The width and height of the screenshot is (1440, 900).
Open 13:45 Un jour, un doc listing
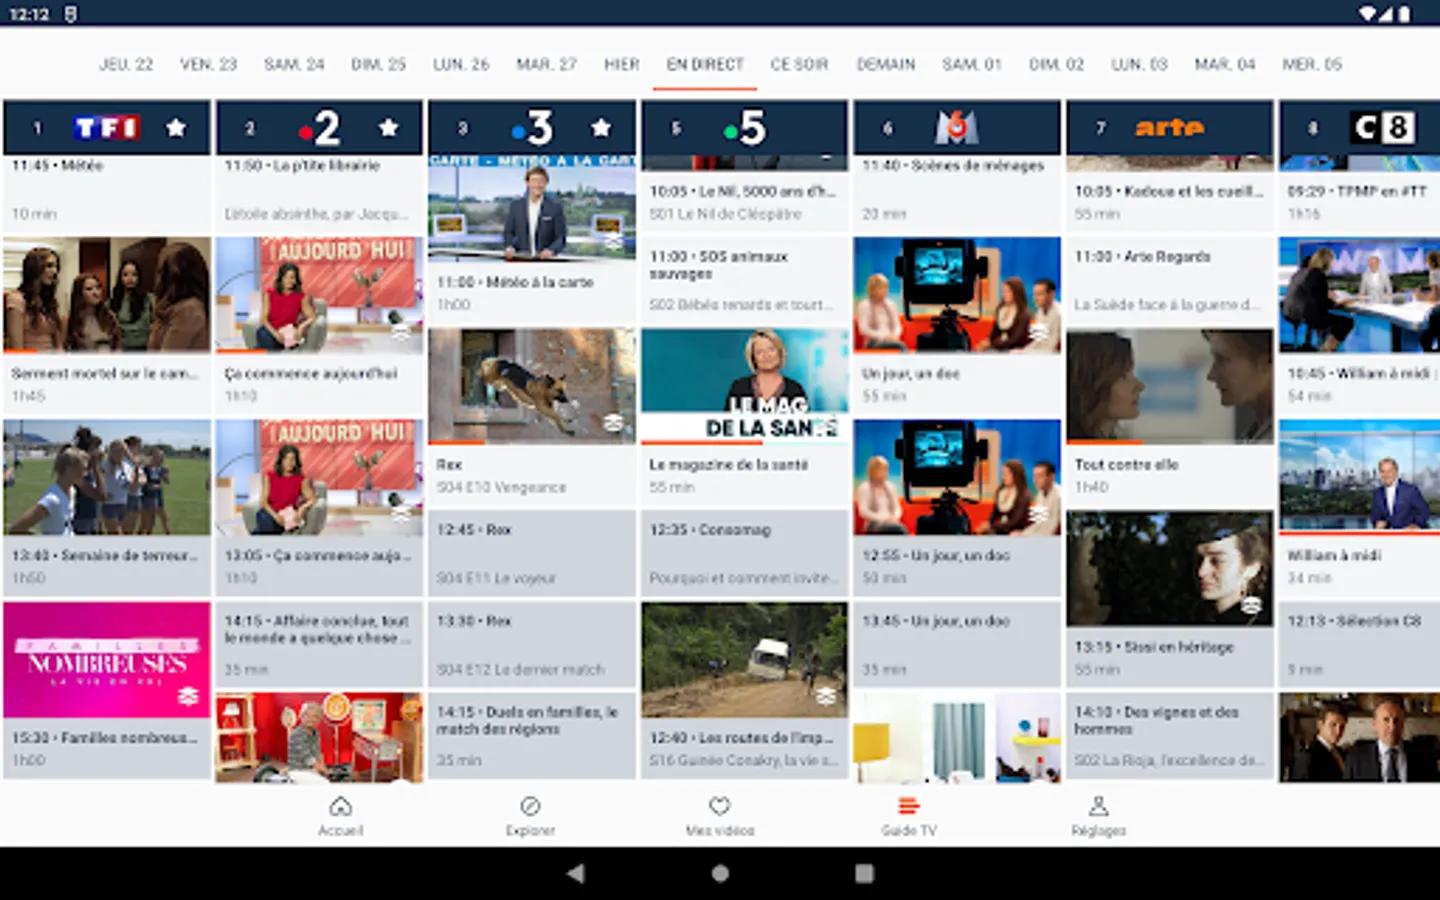tap(957, 644)
